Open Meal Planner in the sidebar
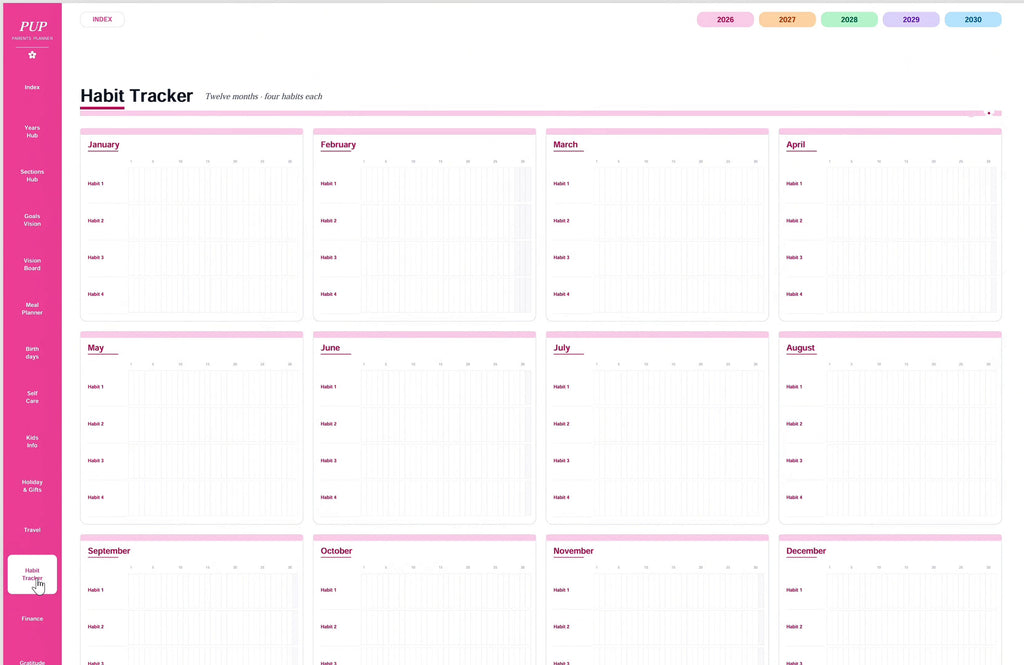This screenshot has height=665, width=1024. tap(32, 308)
